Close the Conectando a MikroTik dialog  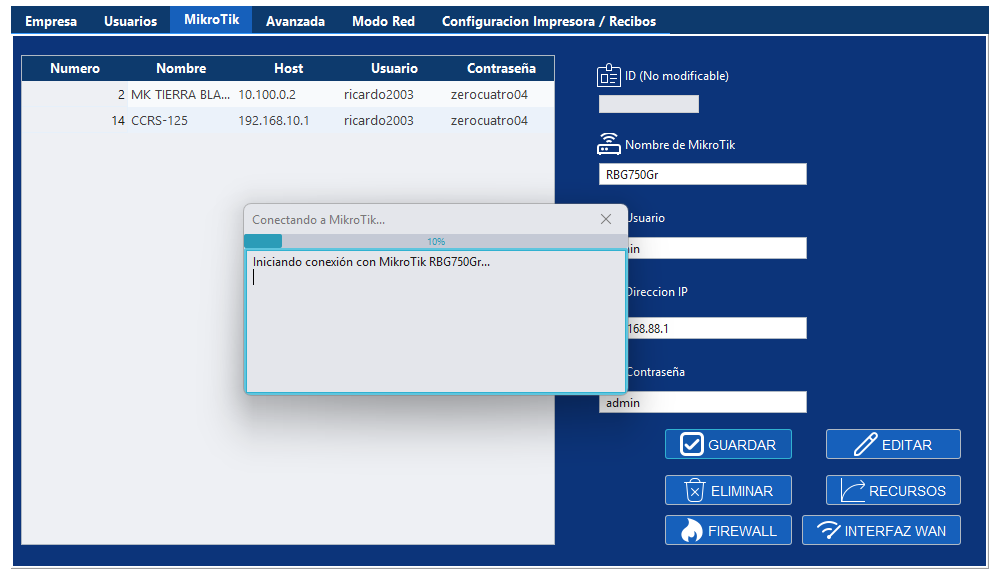coord(605,219)
